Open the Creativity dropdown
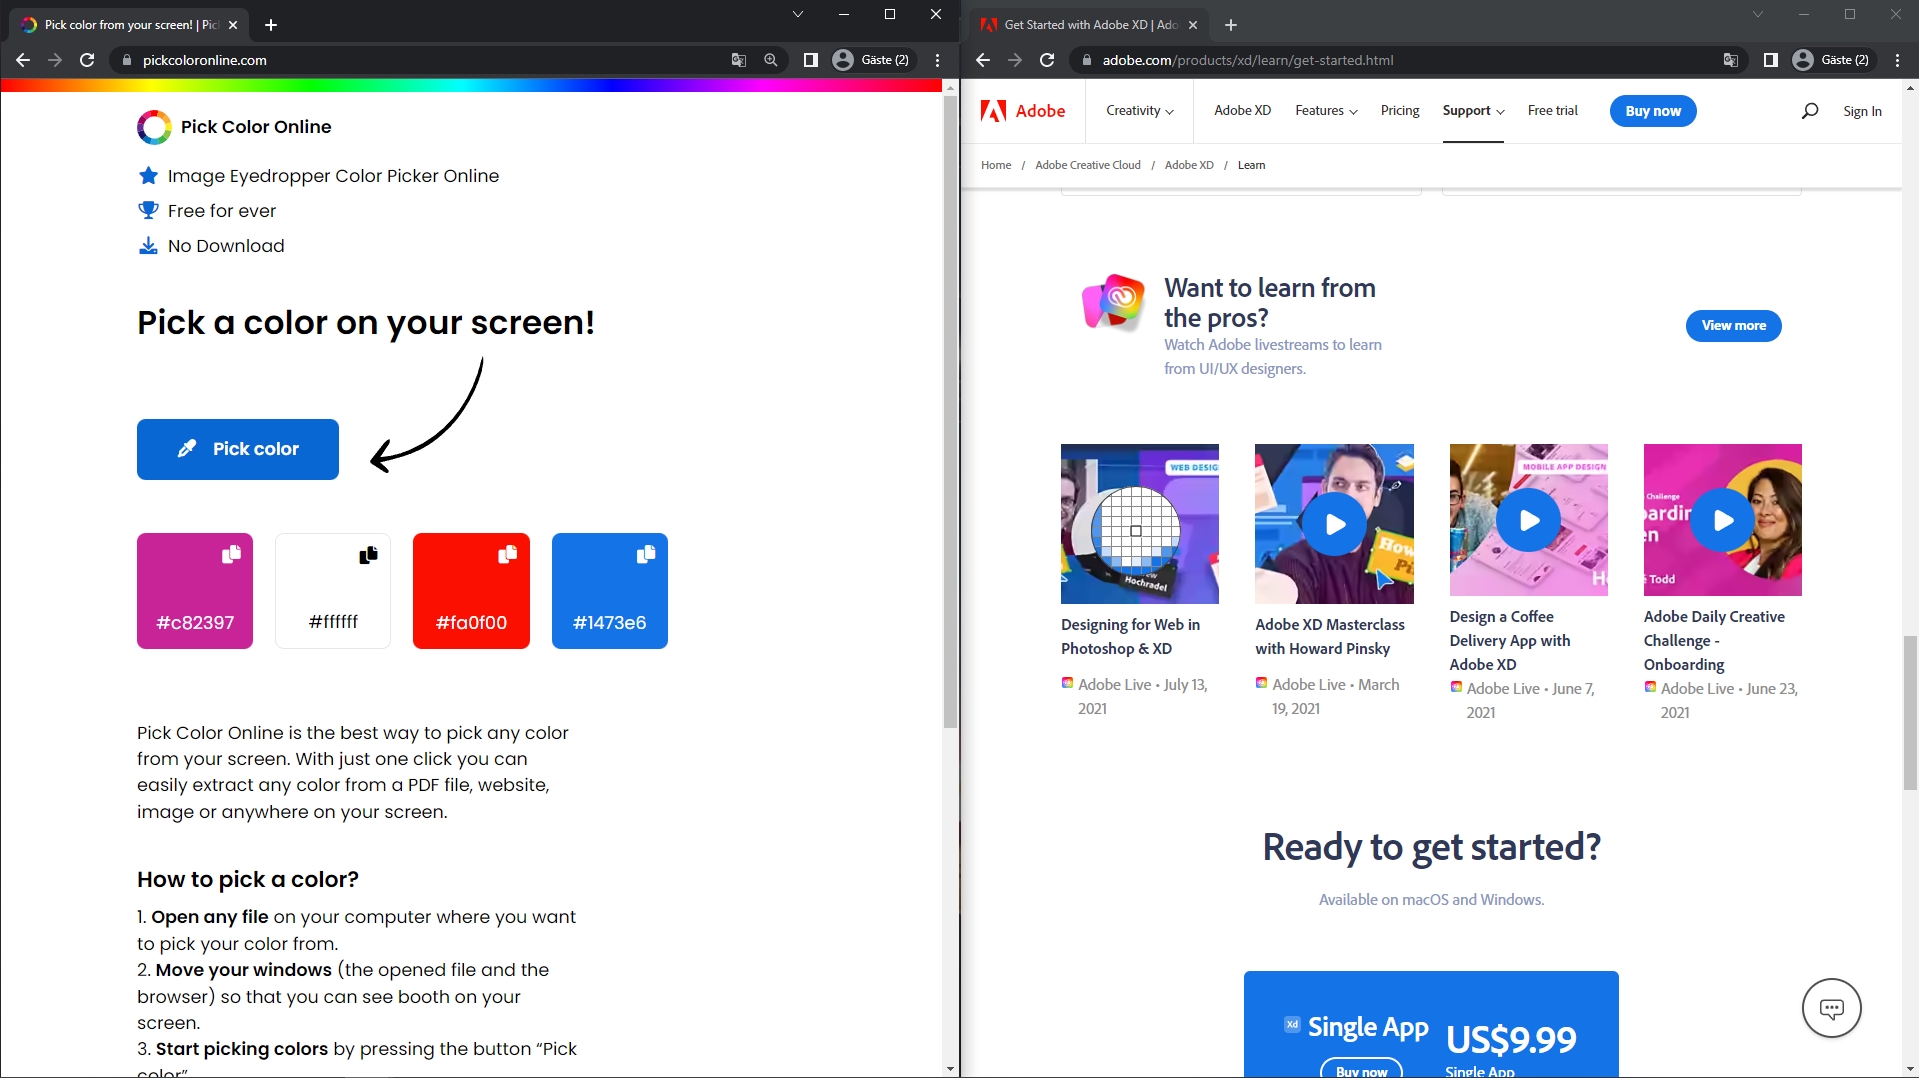Viewport: 1919px width, 1078px height. pyautogui.click(x=1138, y=111)
